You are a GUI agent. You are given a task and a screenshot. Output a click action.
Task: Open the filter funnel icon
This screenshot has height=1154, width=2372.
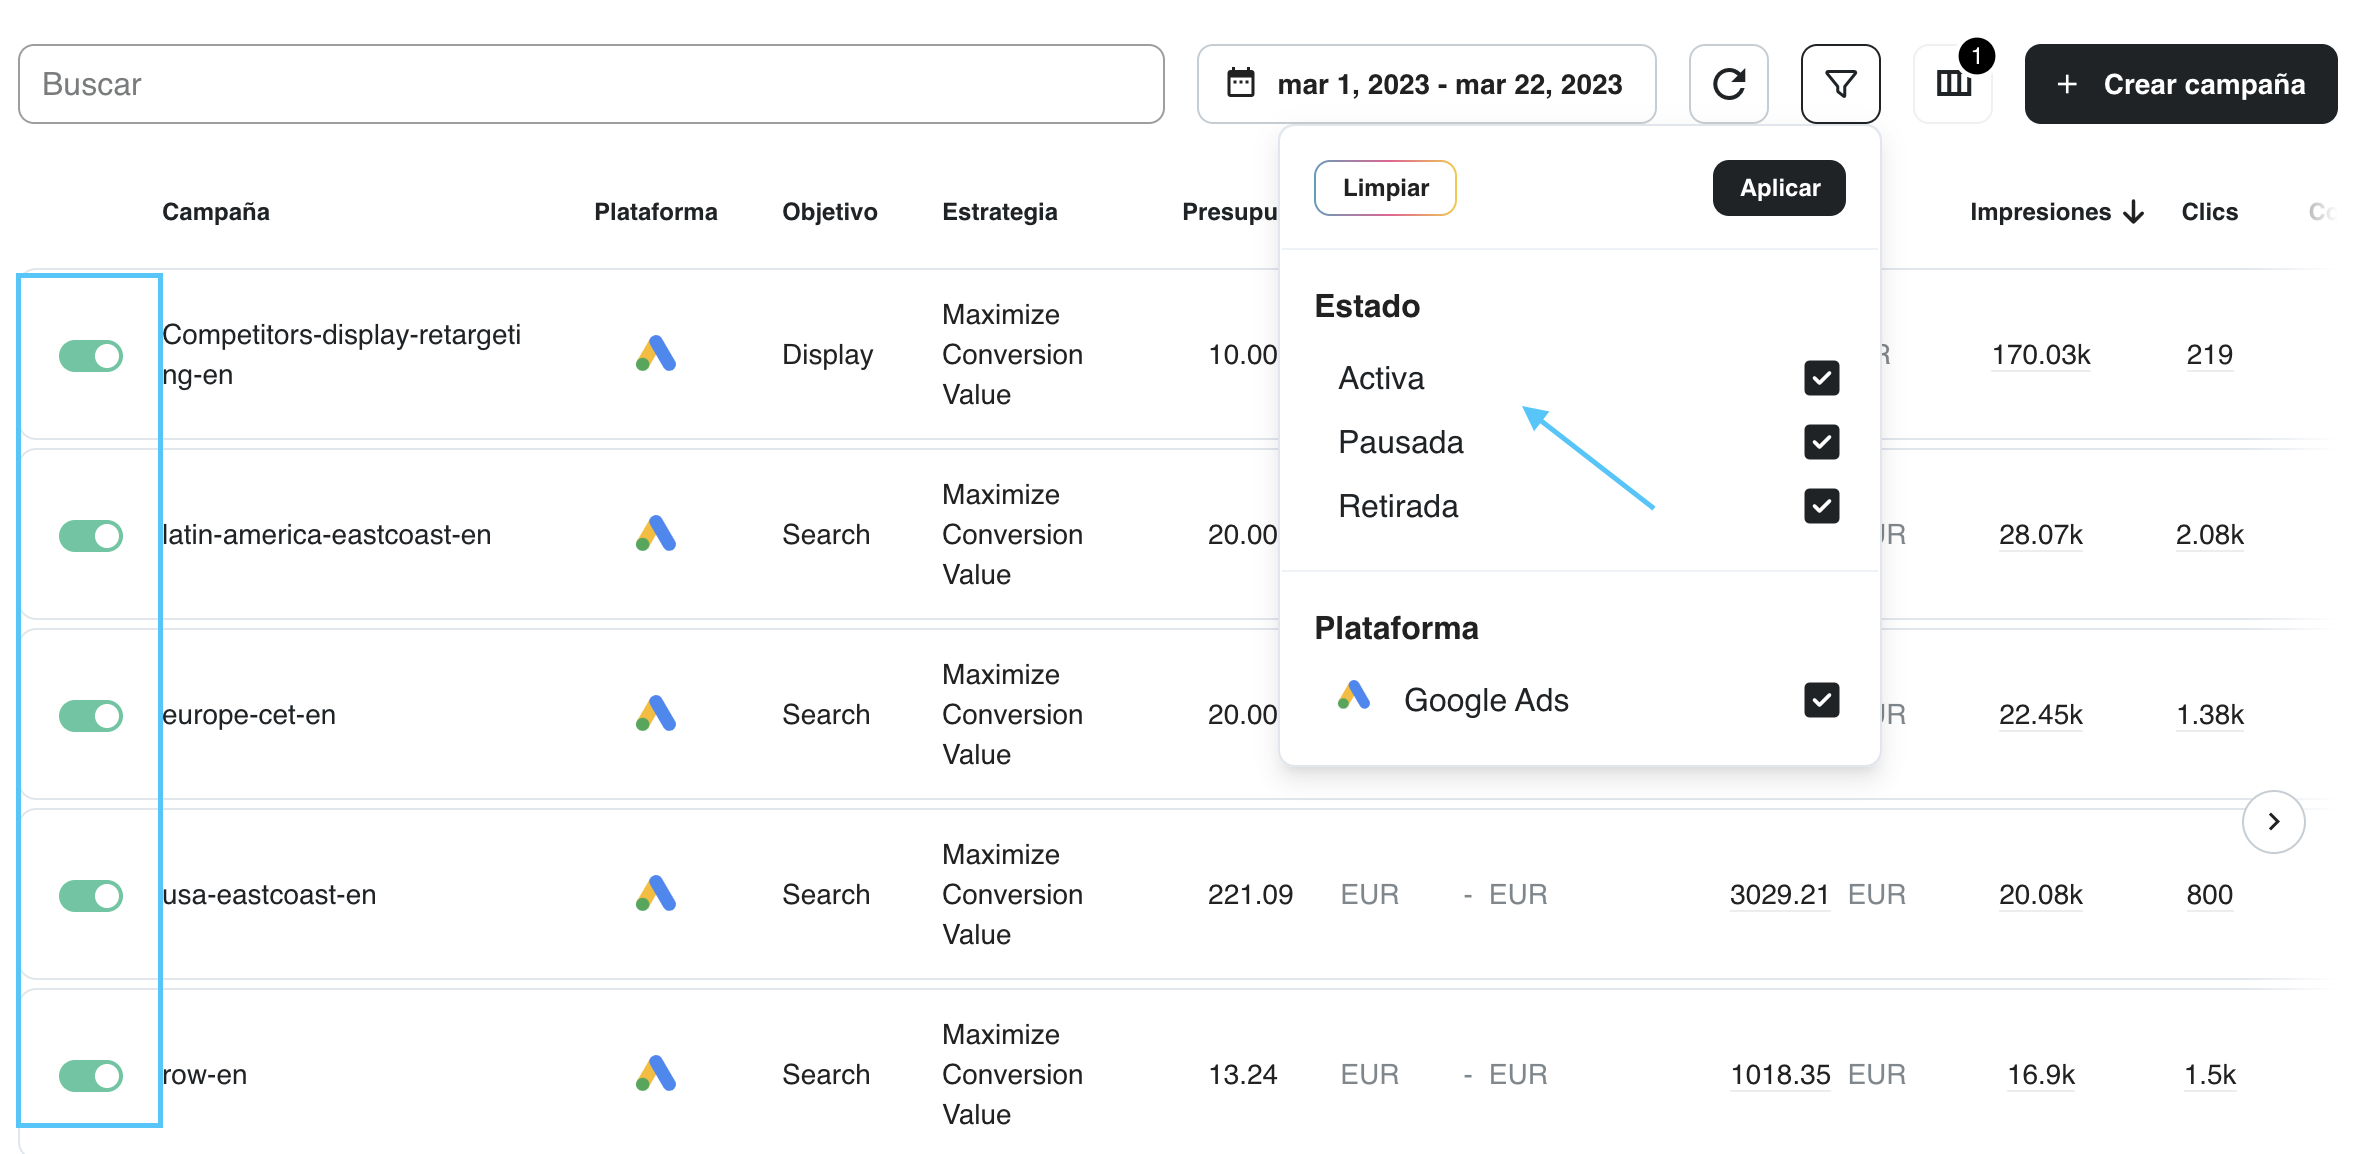(1840, 84)
